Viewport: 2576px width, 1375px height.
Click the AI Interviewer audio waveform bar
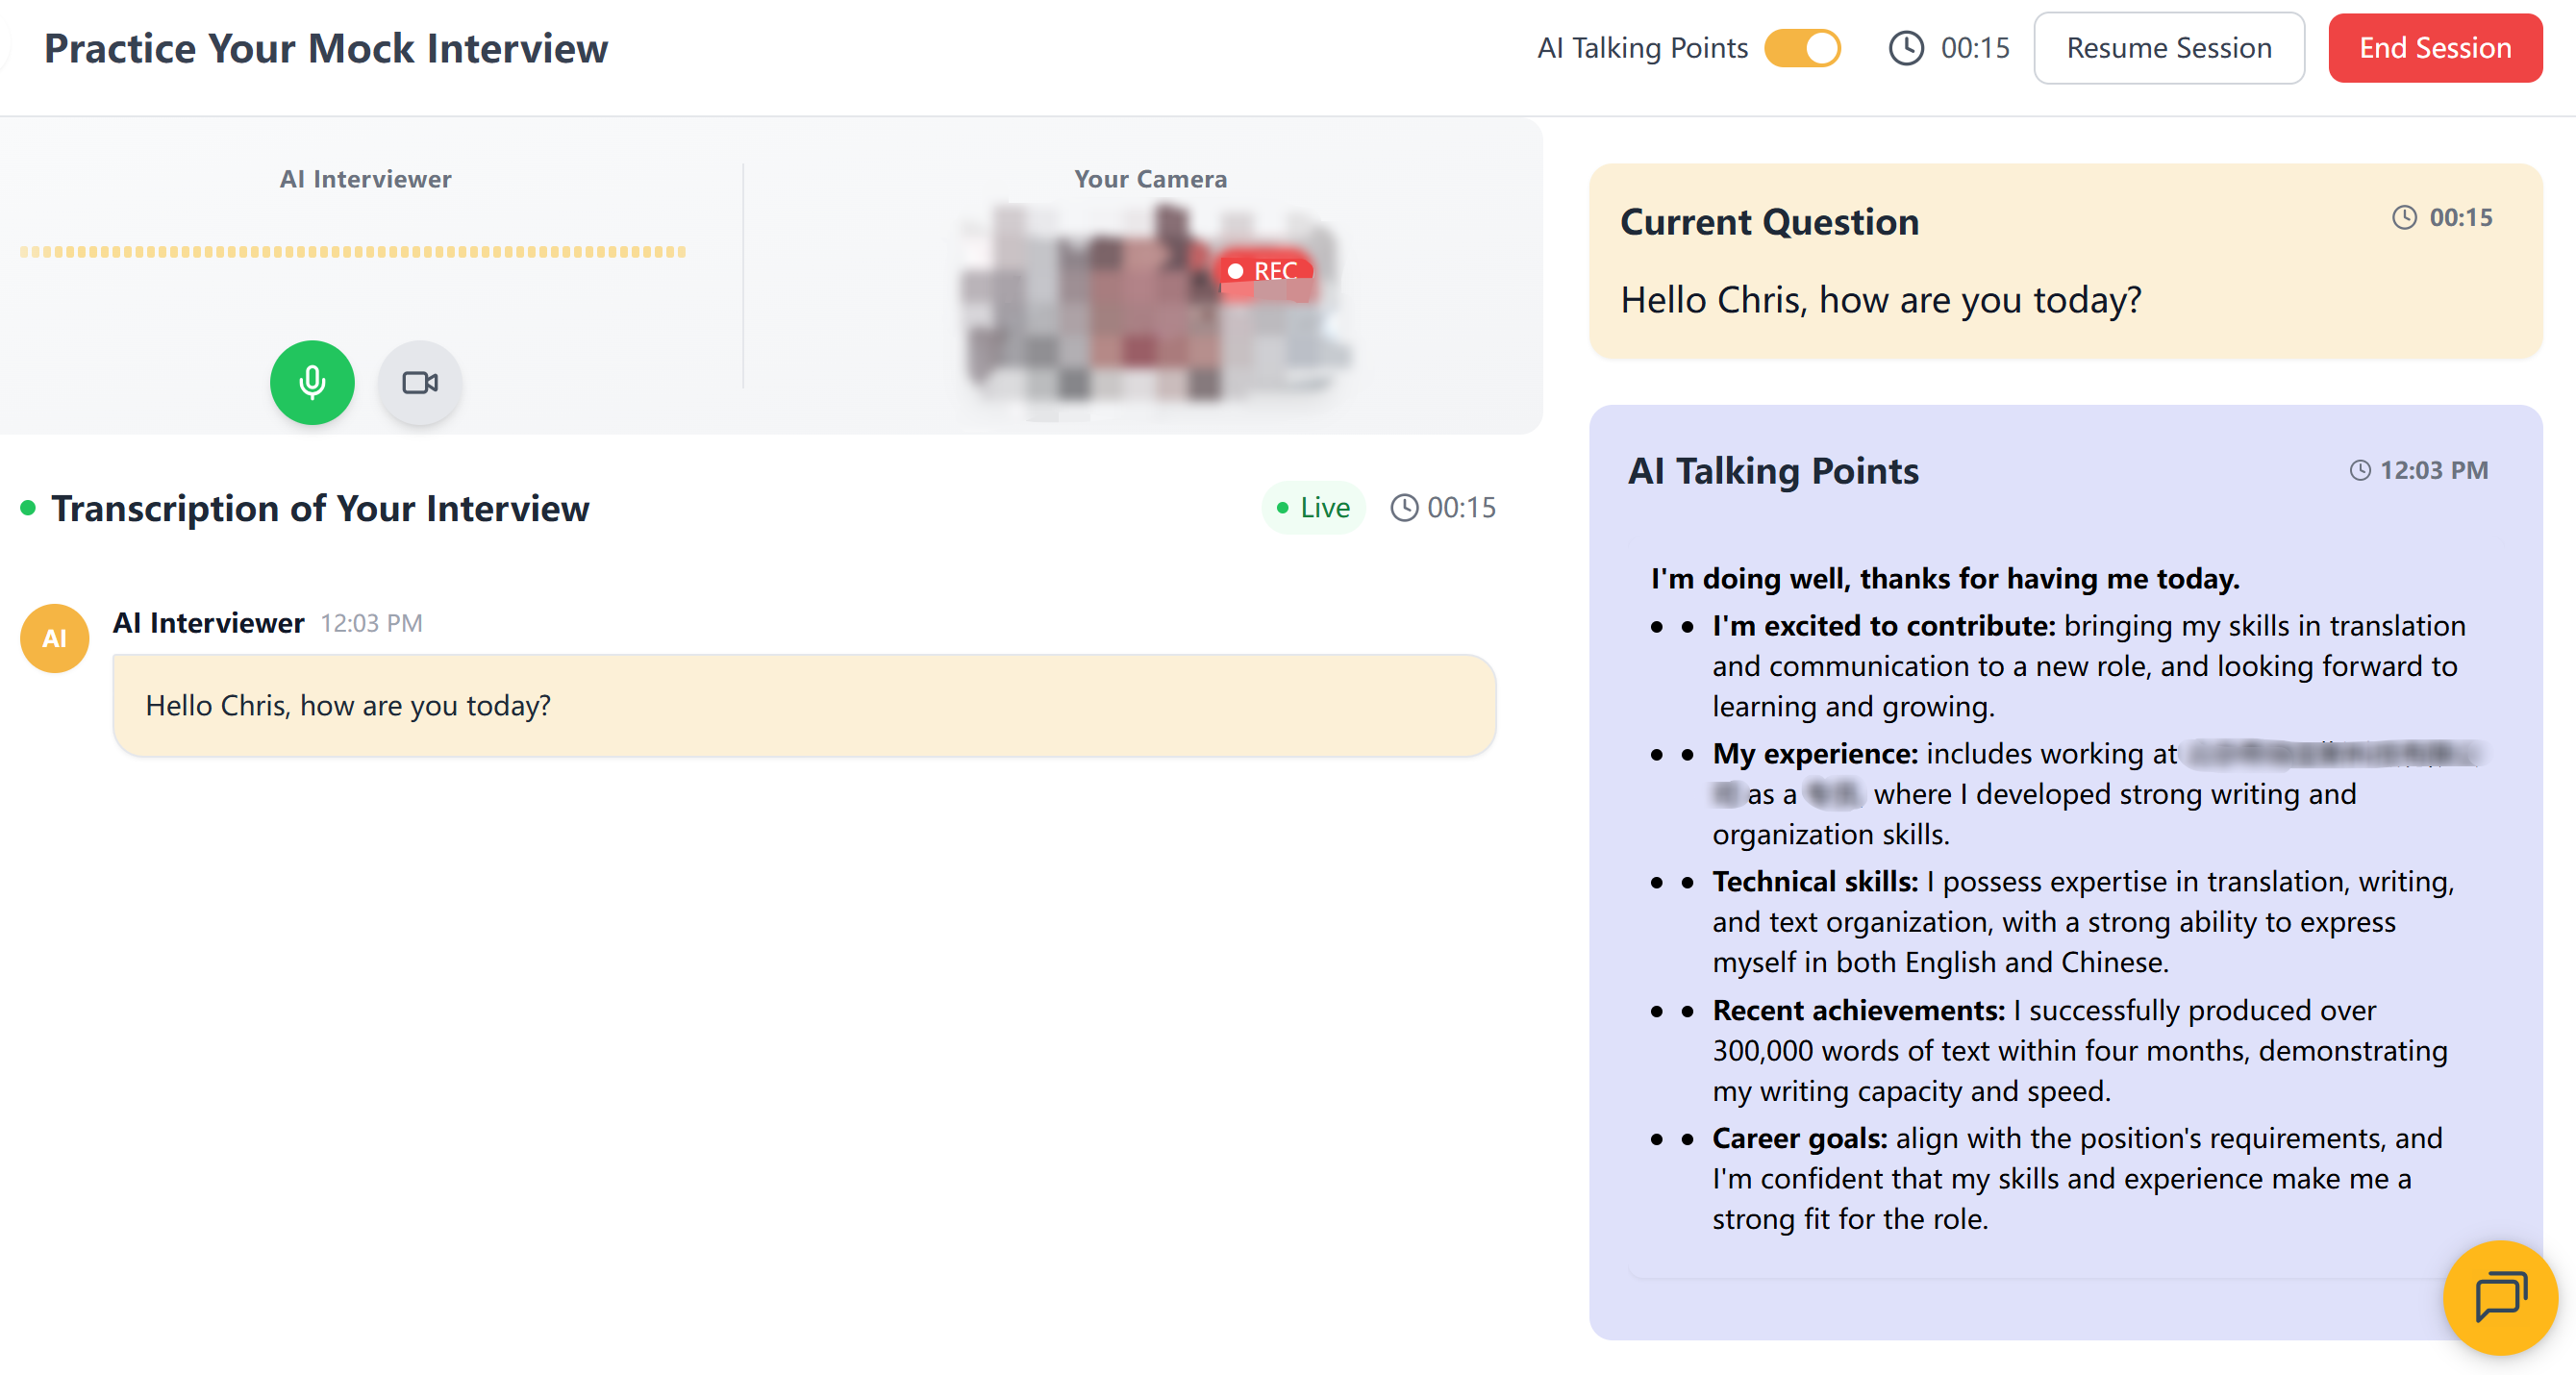click(352, 252)
